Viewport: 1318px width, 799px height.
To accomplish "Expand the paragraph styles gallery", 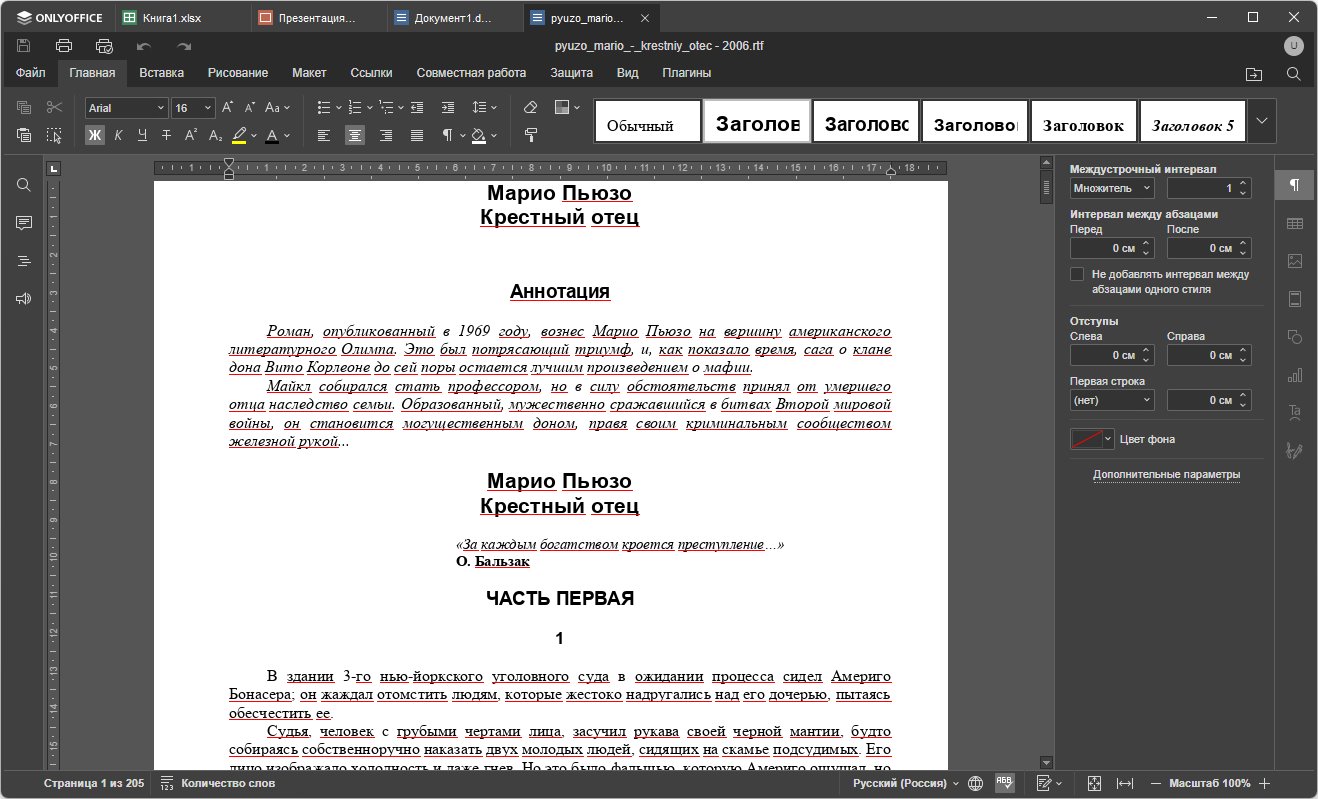I will [1262, 121].
